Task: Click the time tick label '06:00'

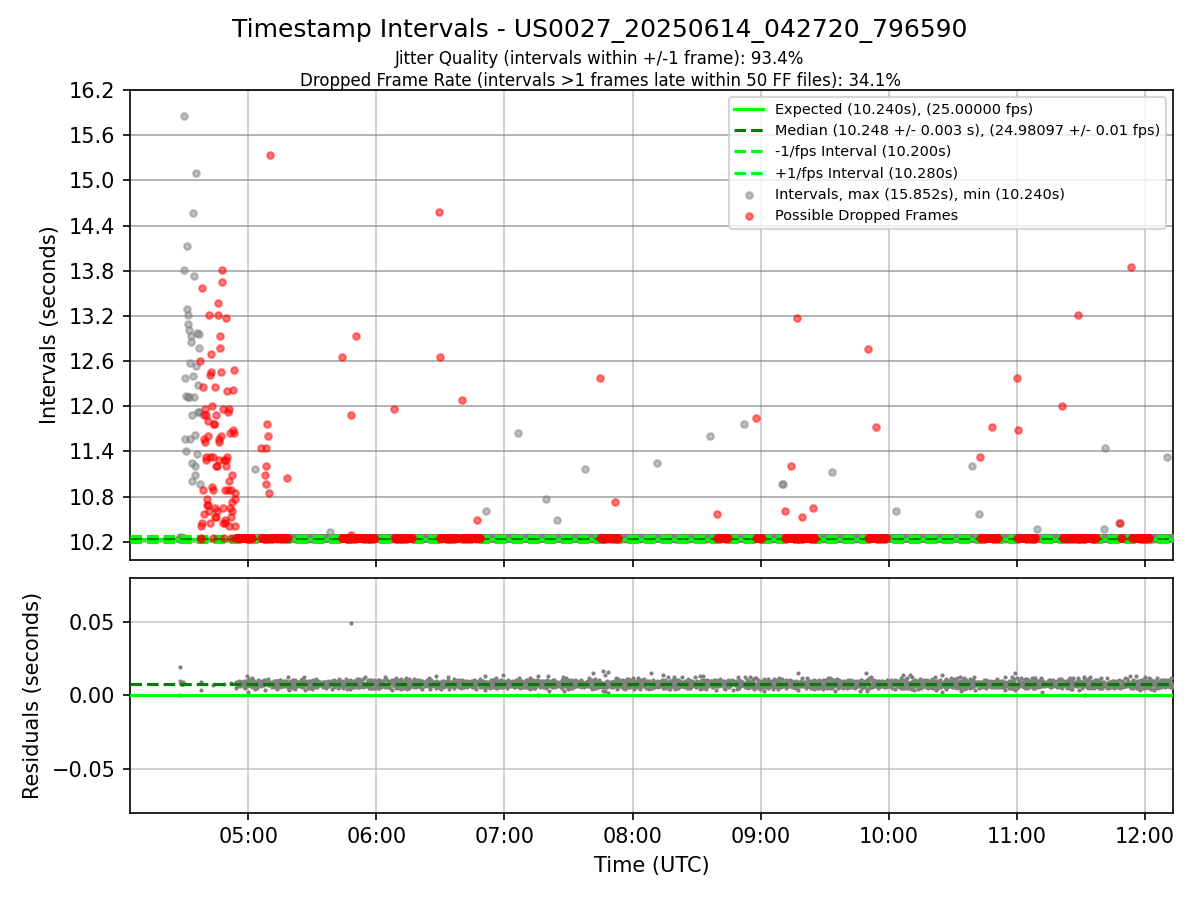Action: click(x=376, y=835)
